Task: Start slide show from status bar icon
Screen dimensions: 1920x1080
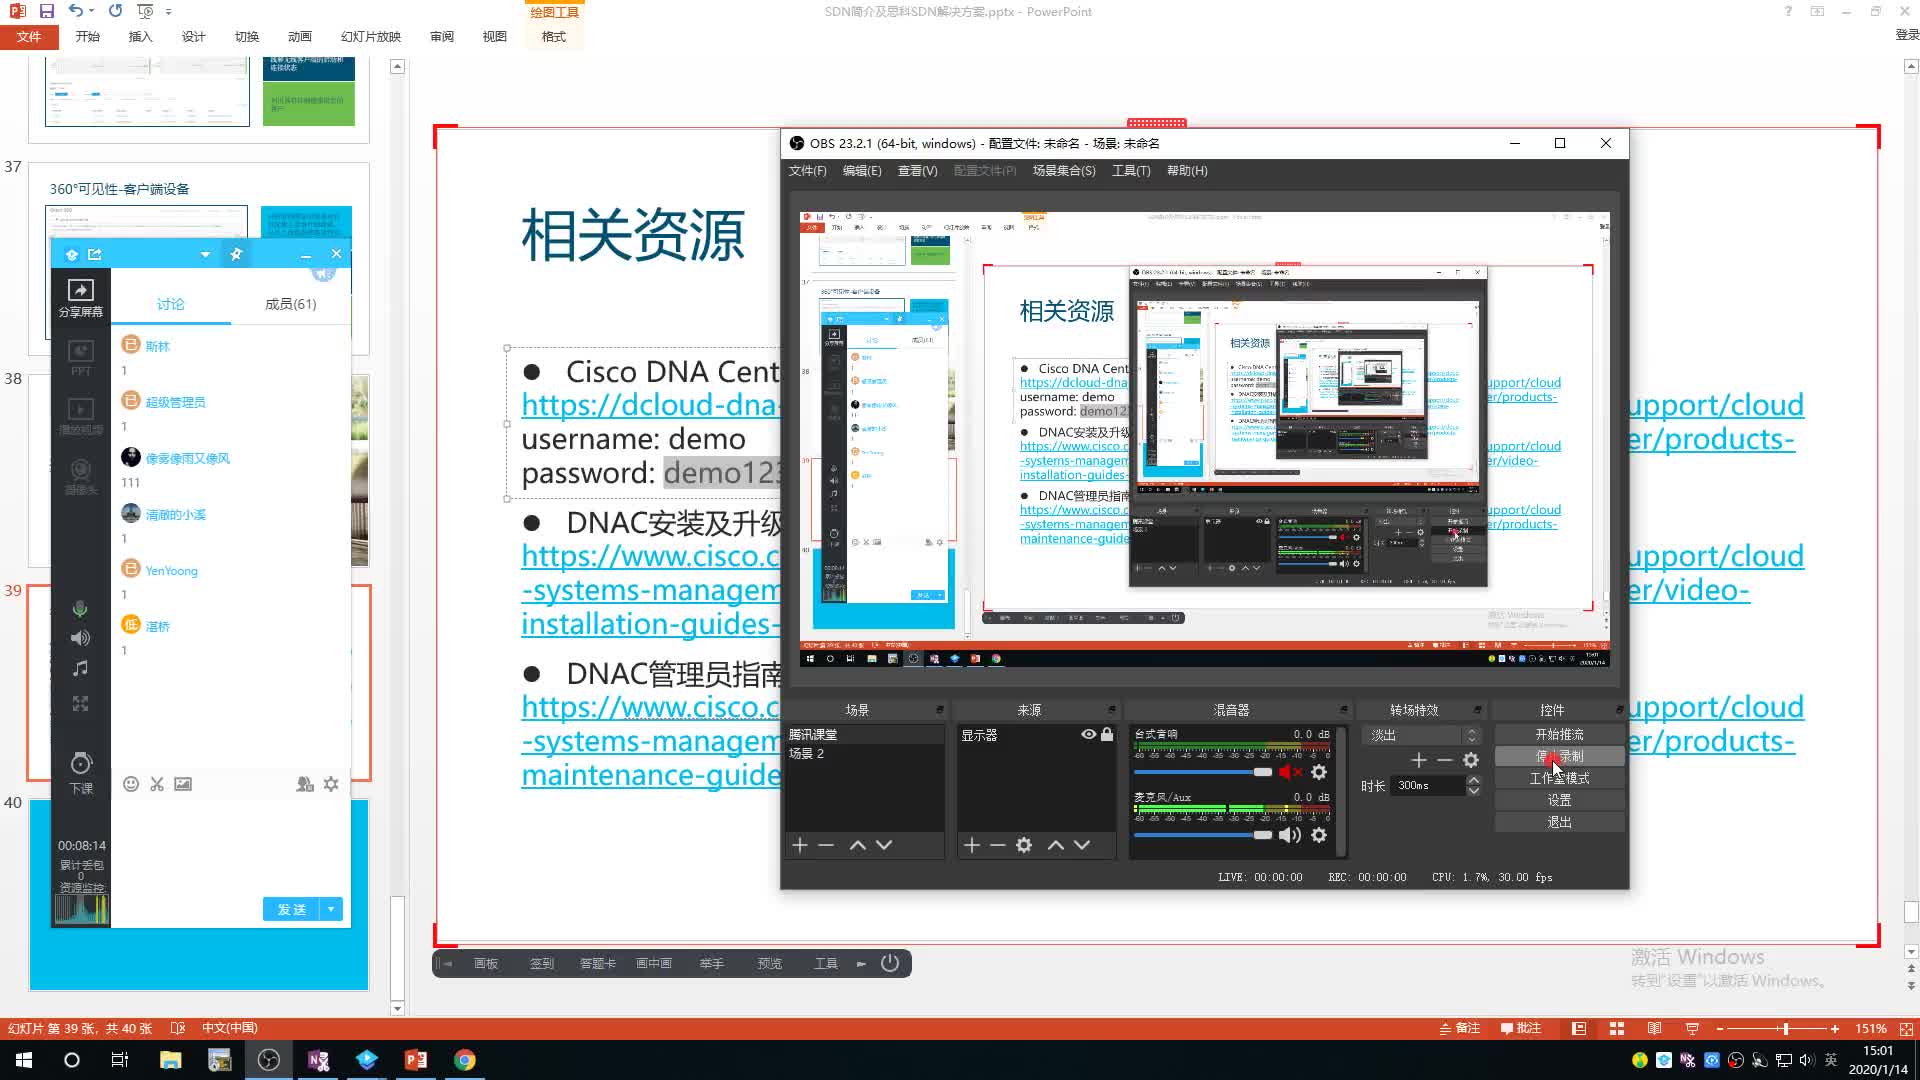Action: [1692, 1028]
